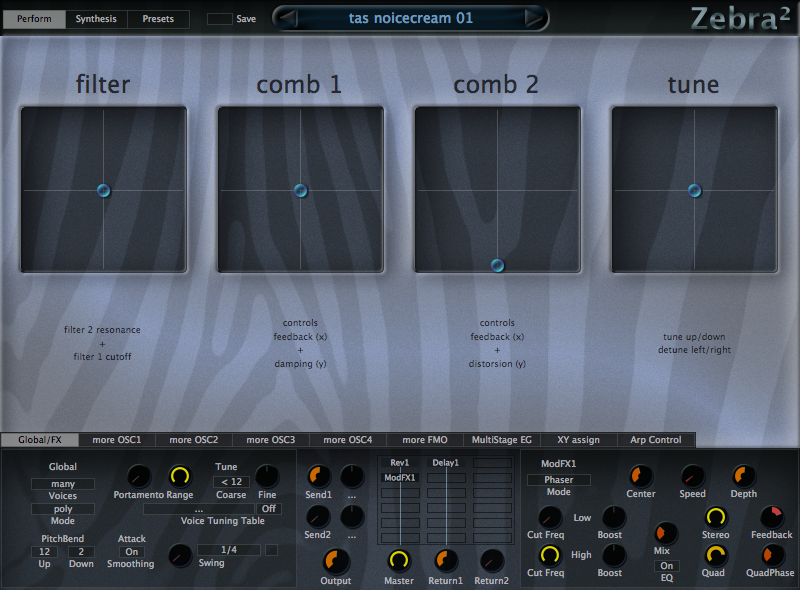This screenshot has width=800, height=590.
Task: Open the Presets tab
Action: (x=158, y=19)
